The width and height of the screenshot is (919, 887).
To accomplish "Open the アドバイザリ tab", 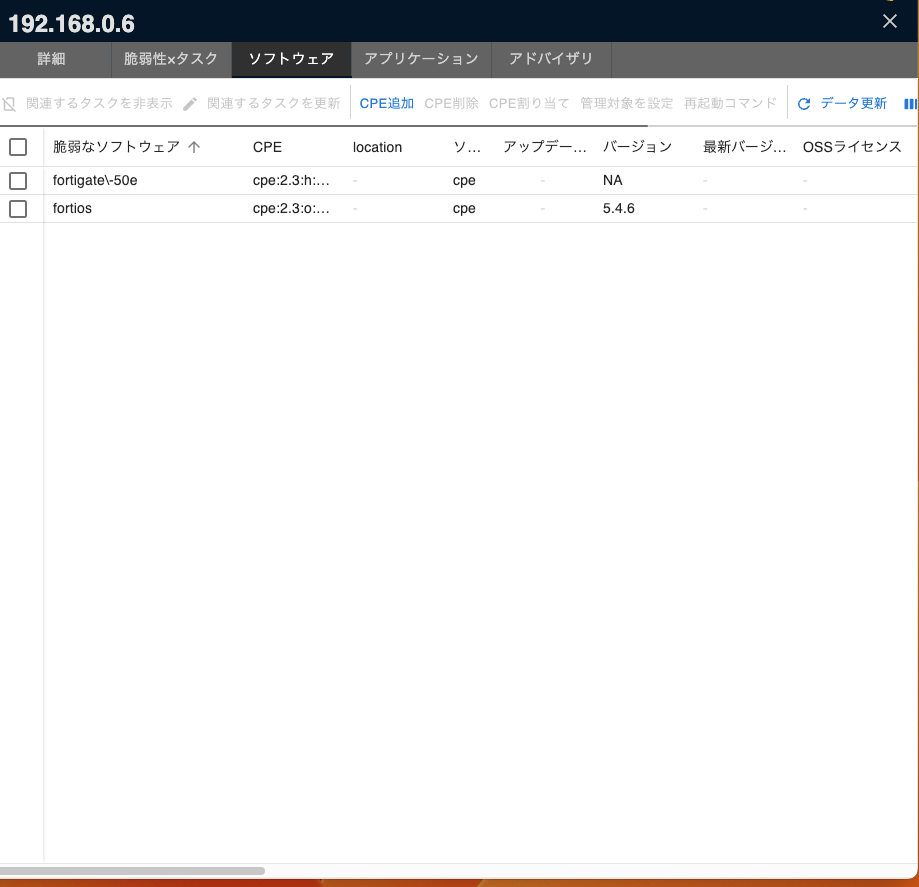I will pyautogui.click(x=551, y=59).
